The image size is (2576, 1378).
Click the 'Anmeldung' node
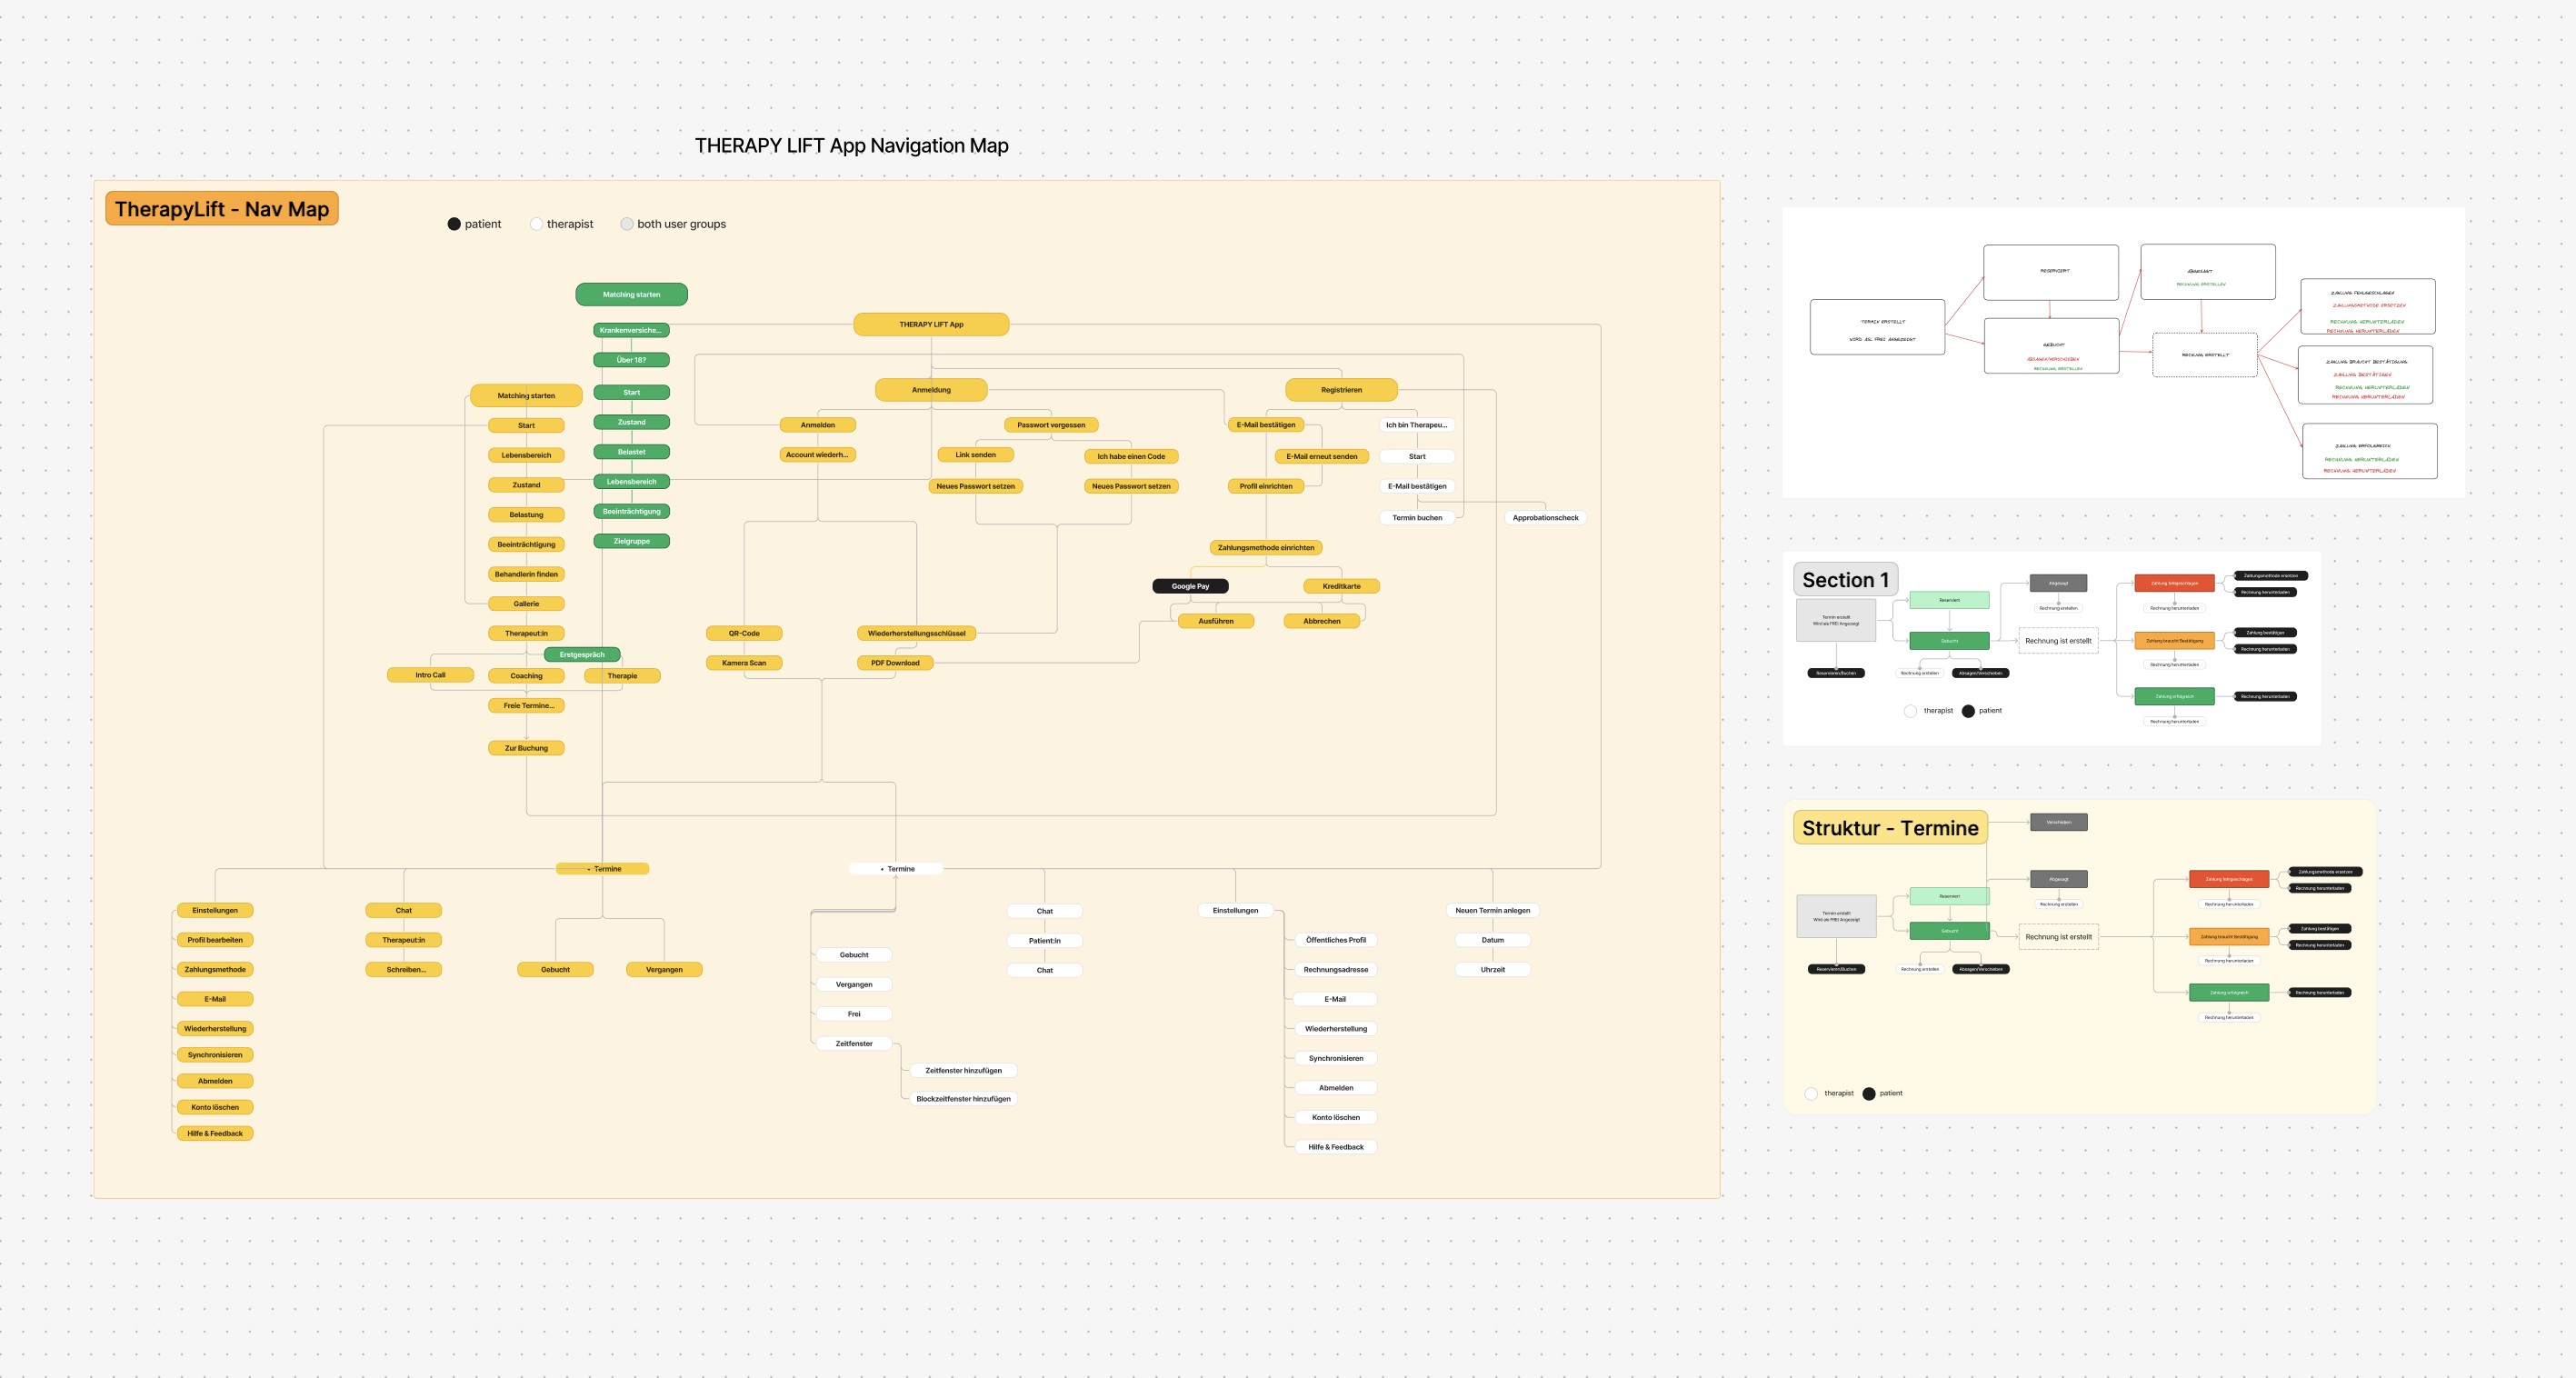931,390
